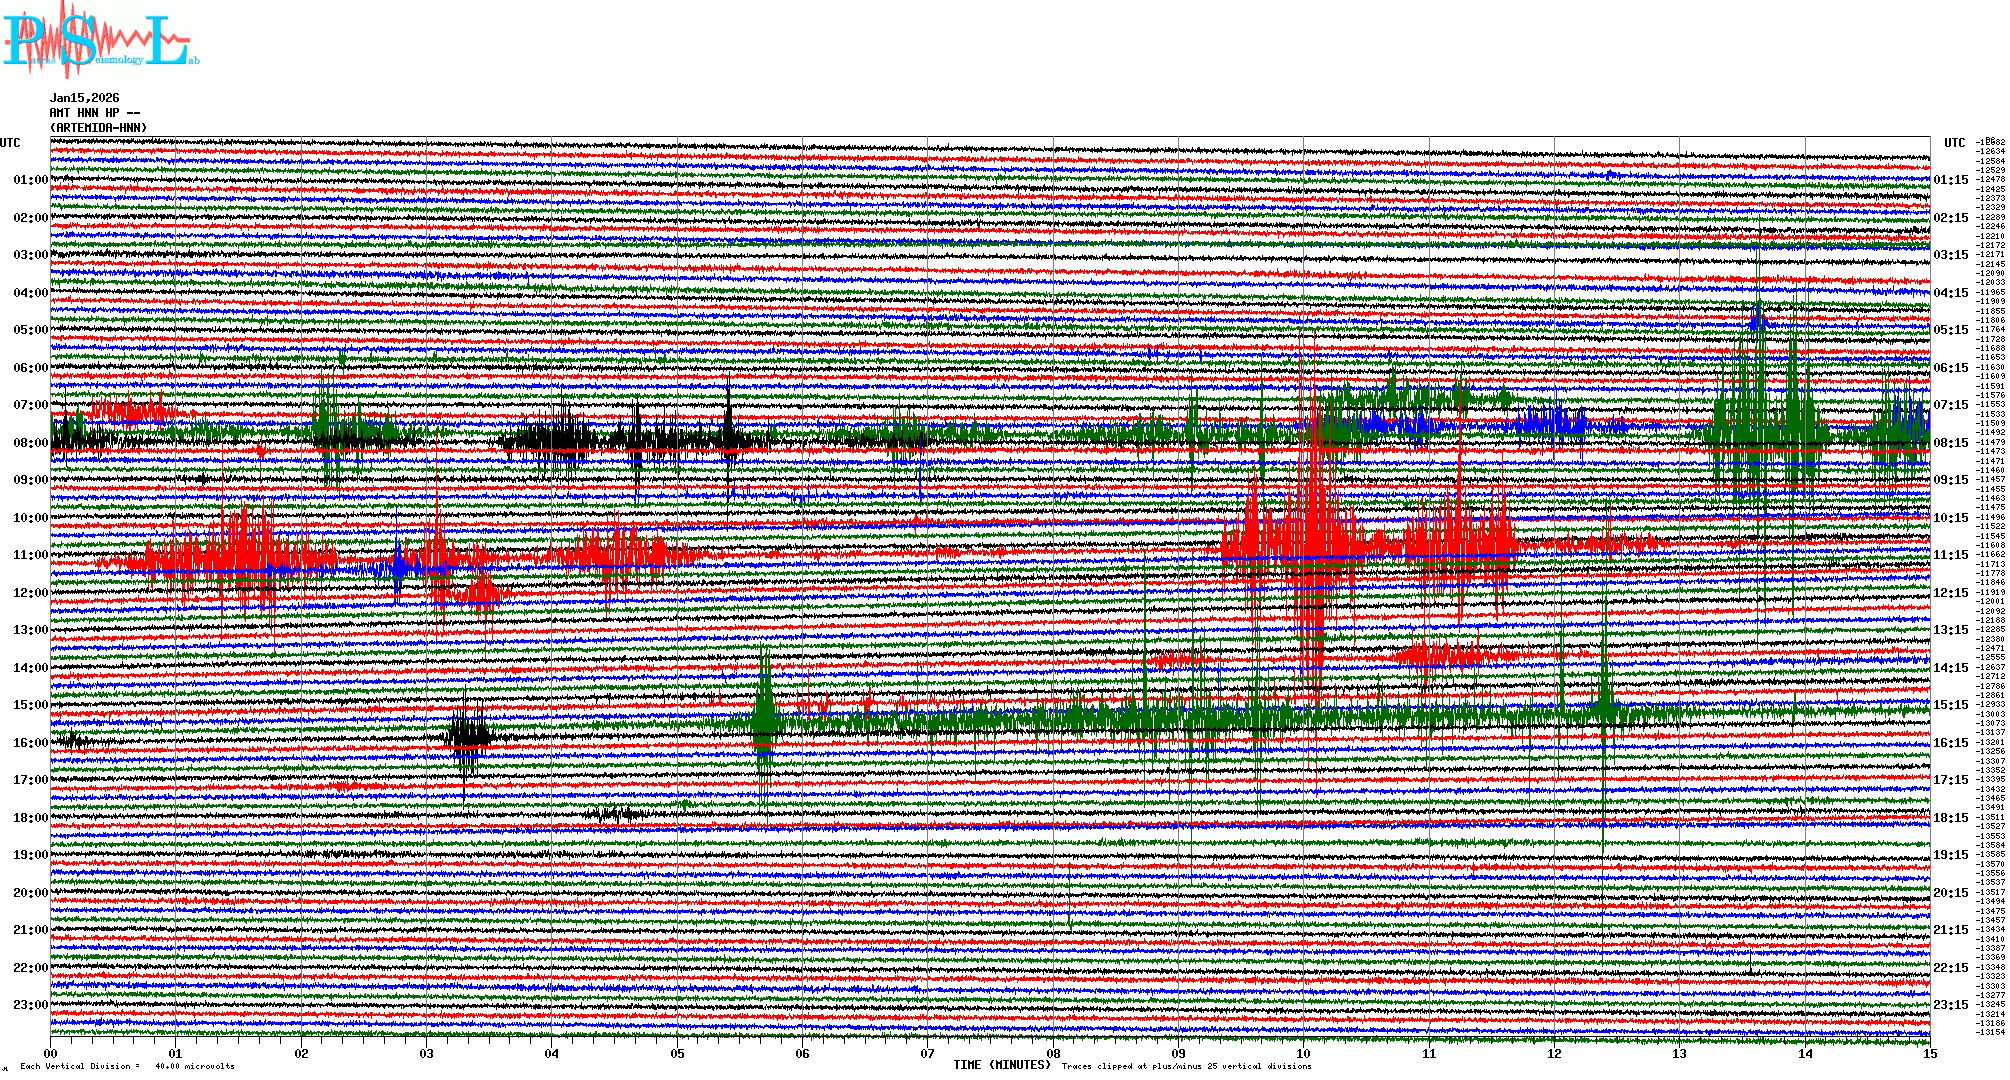This screenshot has width=2010, height=1080.
Task: Click minute 15 on the bottom axis
Action: [x=1929, y=1053]
